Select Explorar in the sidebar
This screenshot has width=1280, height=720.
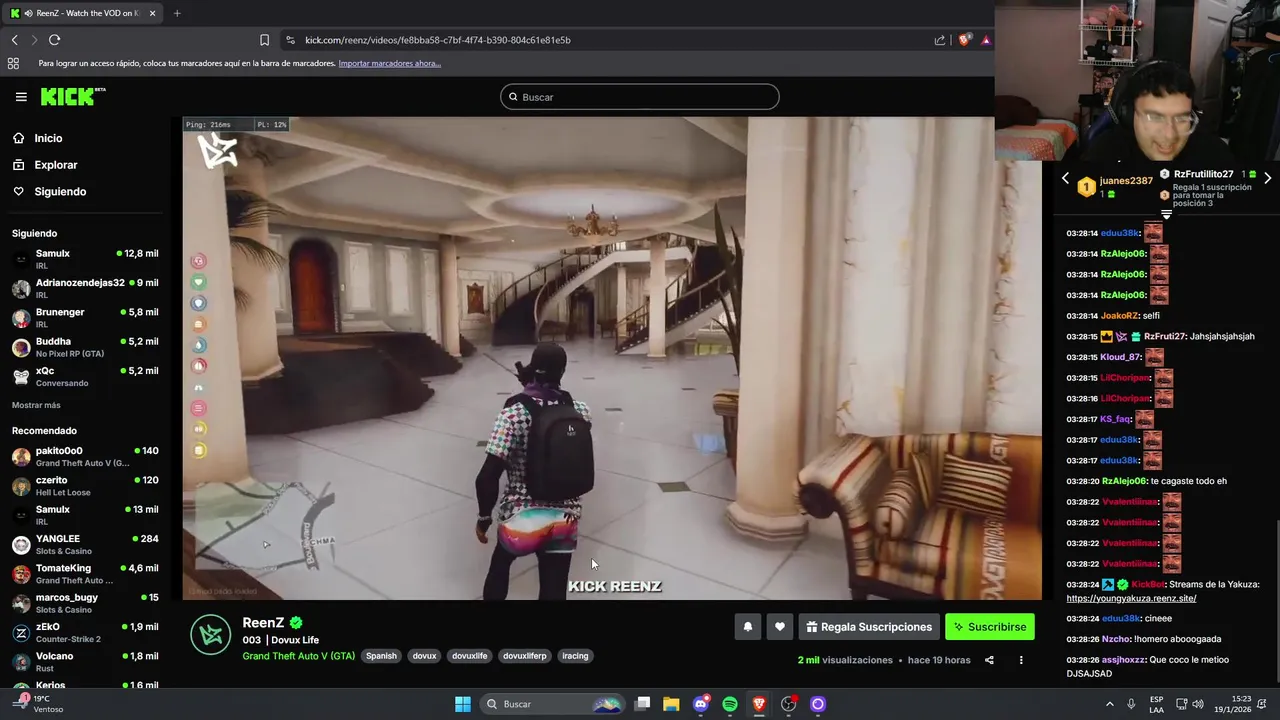click(x=56, y=165)
